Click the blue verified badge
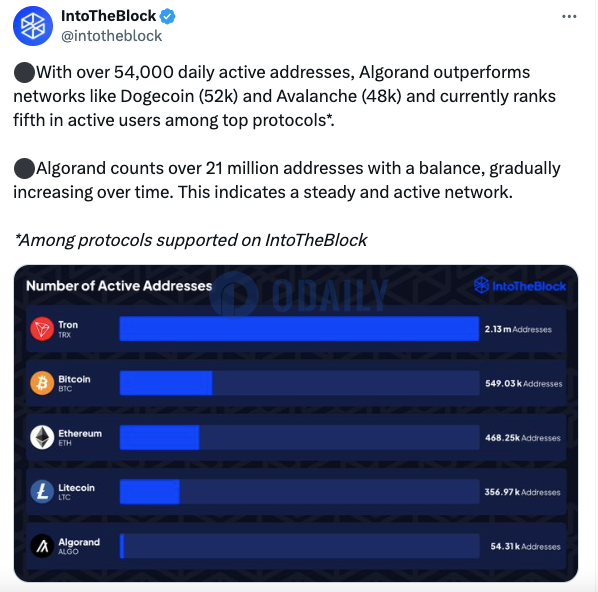Screen dimensions: 598x592 (167, 16)
